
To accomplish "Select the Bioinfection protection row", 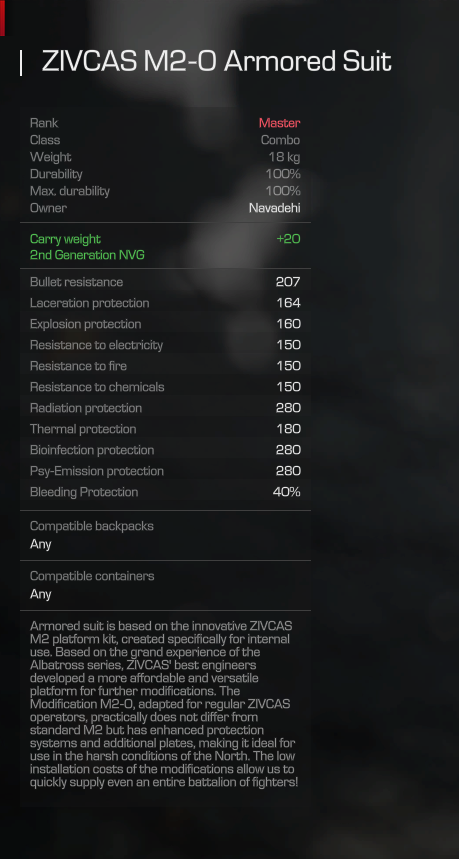I will [165, 450].
